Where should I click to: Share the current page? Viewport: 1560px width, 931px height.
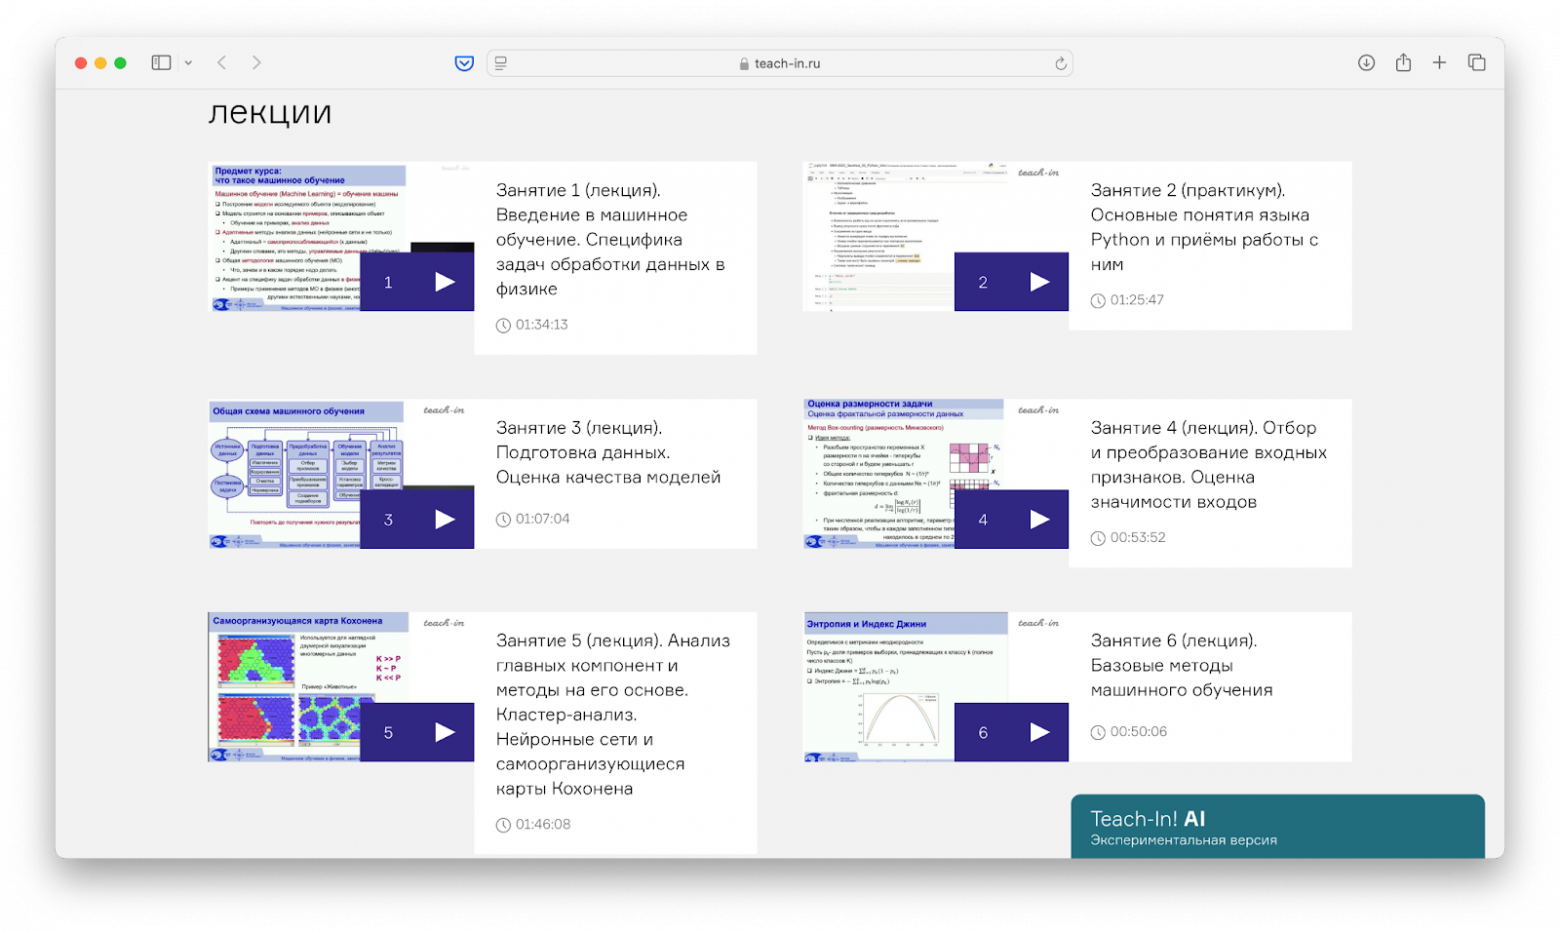click(1402, 62)
